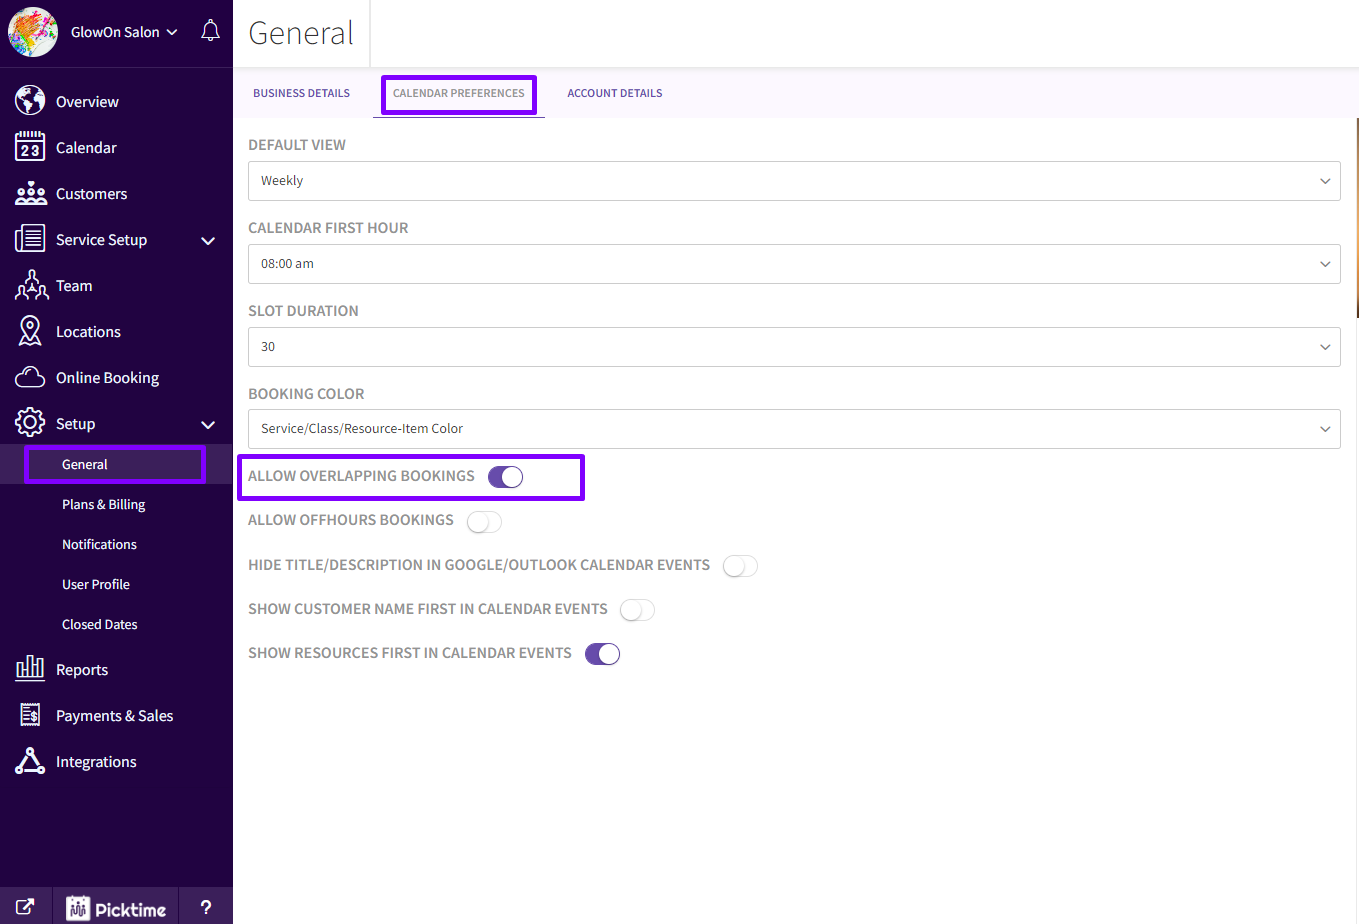Open the Reports bar-chart icon
Image resolution: width=1359 pixels, height=924 pixels.
tap(30, 669)
